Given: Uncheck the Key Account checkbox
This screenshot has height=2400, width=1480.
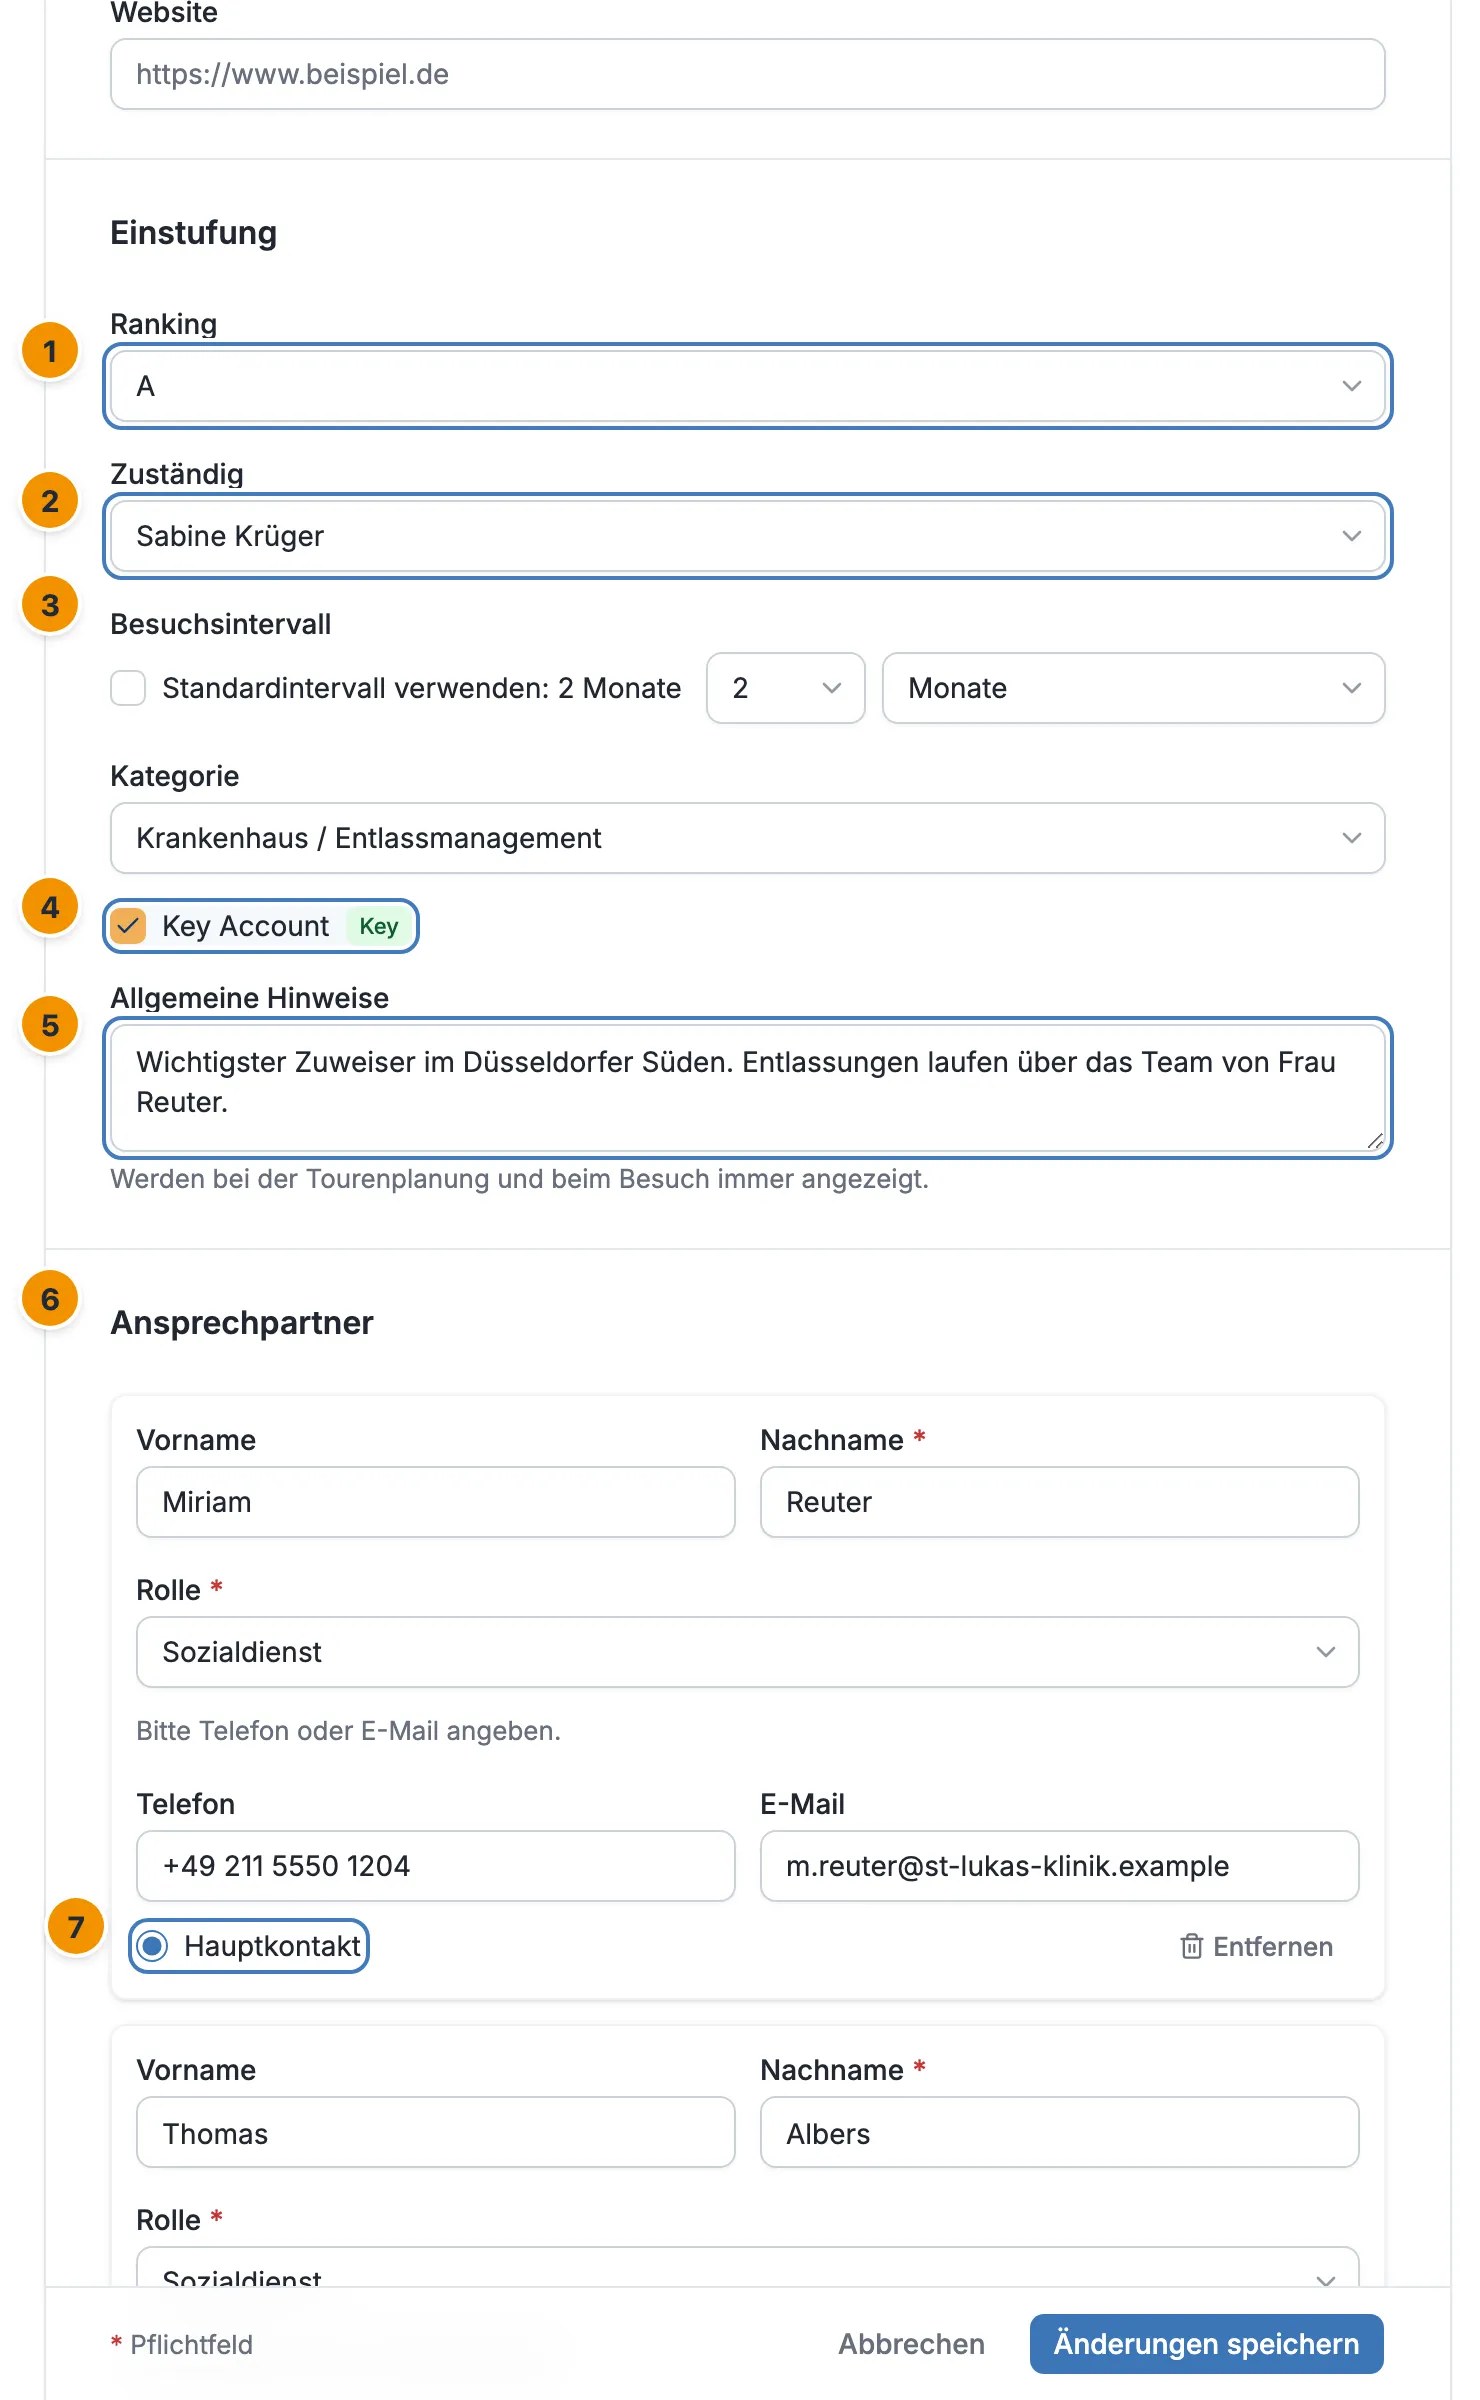Looking at the screenshot, I should (128, 926).
